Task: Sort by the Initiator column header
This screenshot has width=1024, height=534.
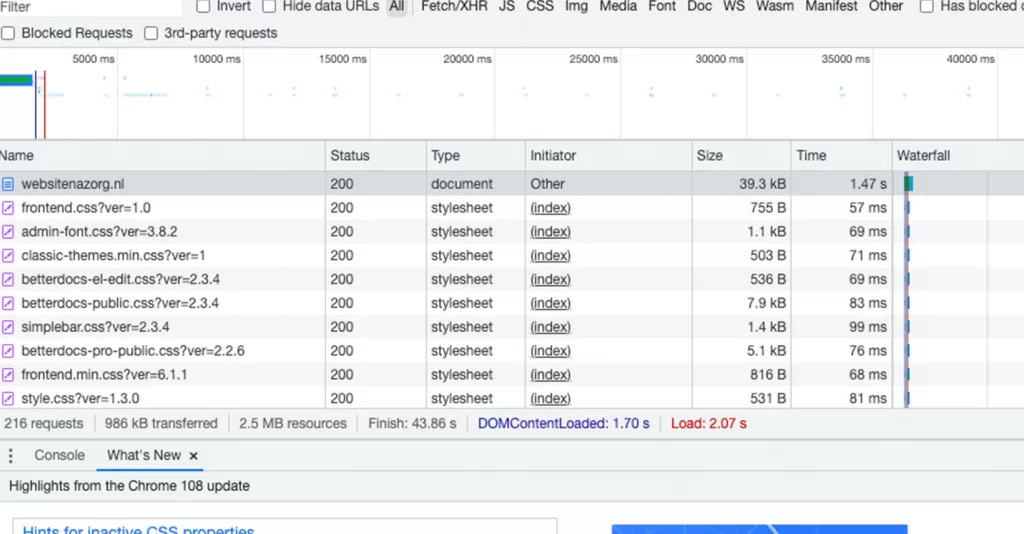Action: pos(608,156)
